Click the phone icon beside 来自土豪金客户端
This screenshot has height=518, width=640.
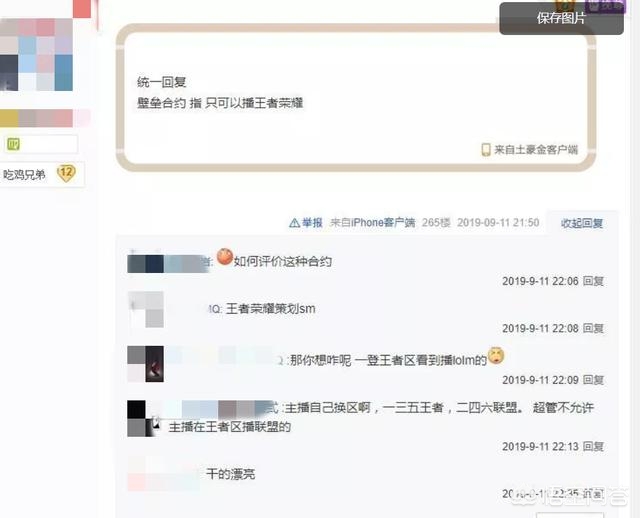tap(486, 150)
